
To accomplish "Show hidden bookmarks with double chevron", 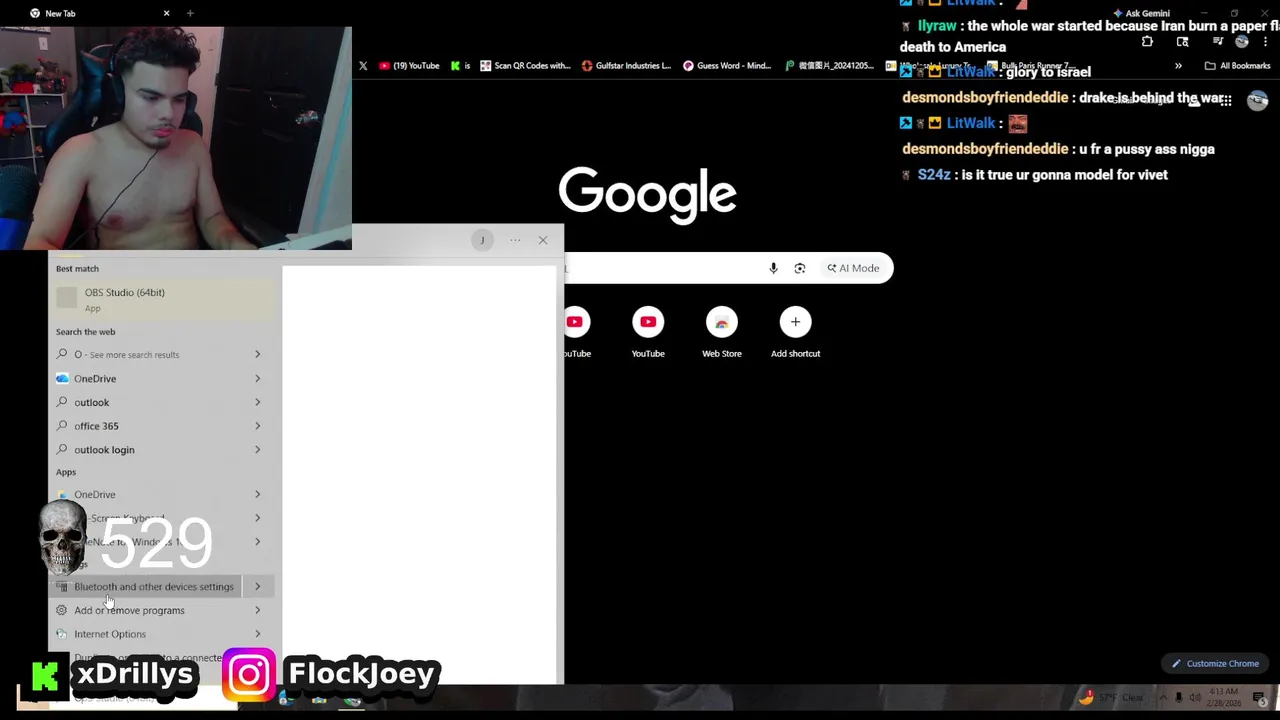I will [1178, 66].
